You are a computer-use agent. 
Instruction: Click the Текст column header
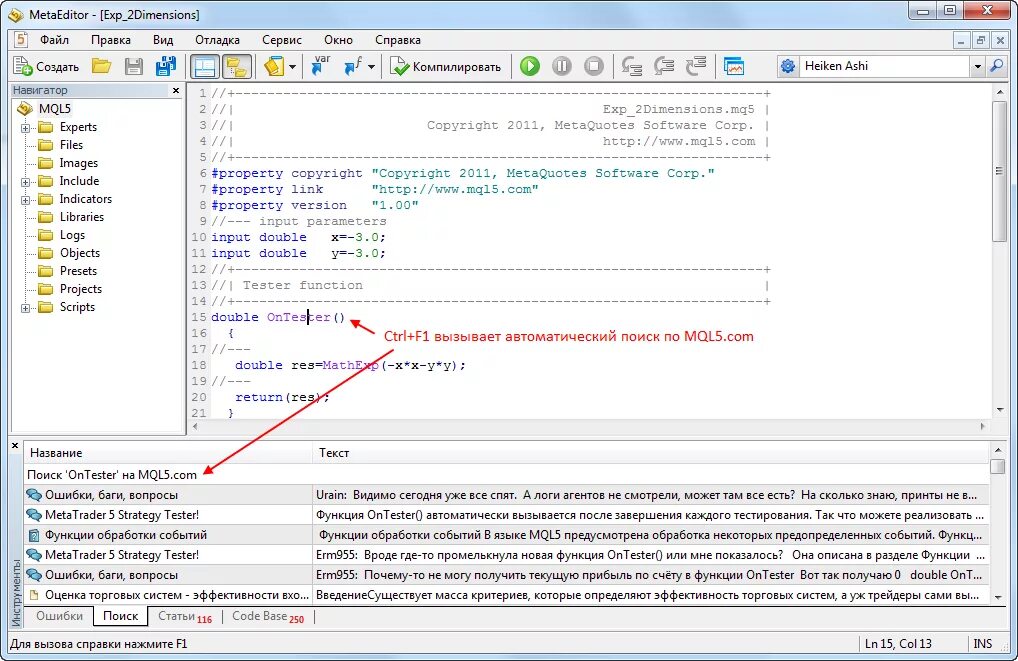[x=651, y=453]
